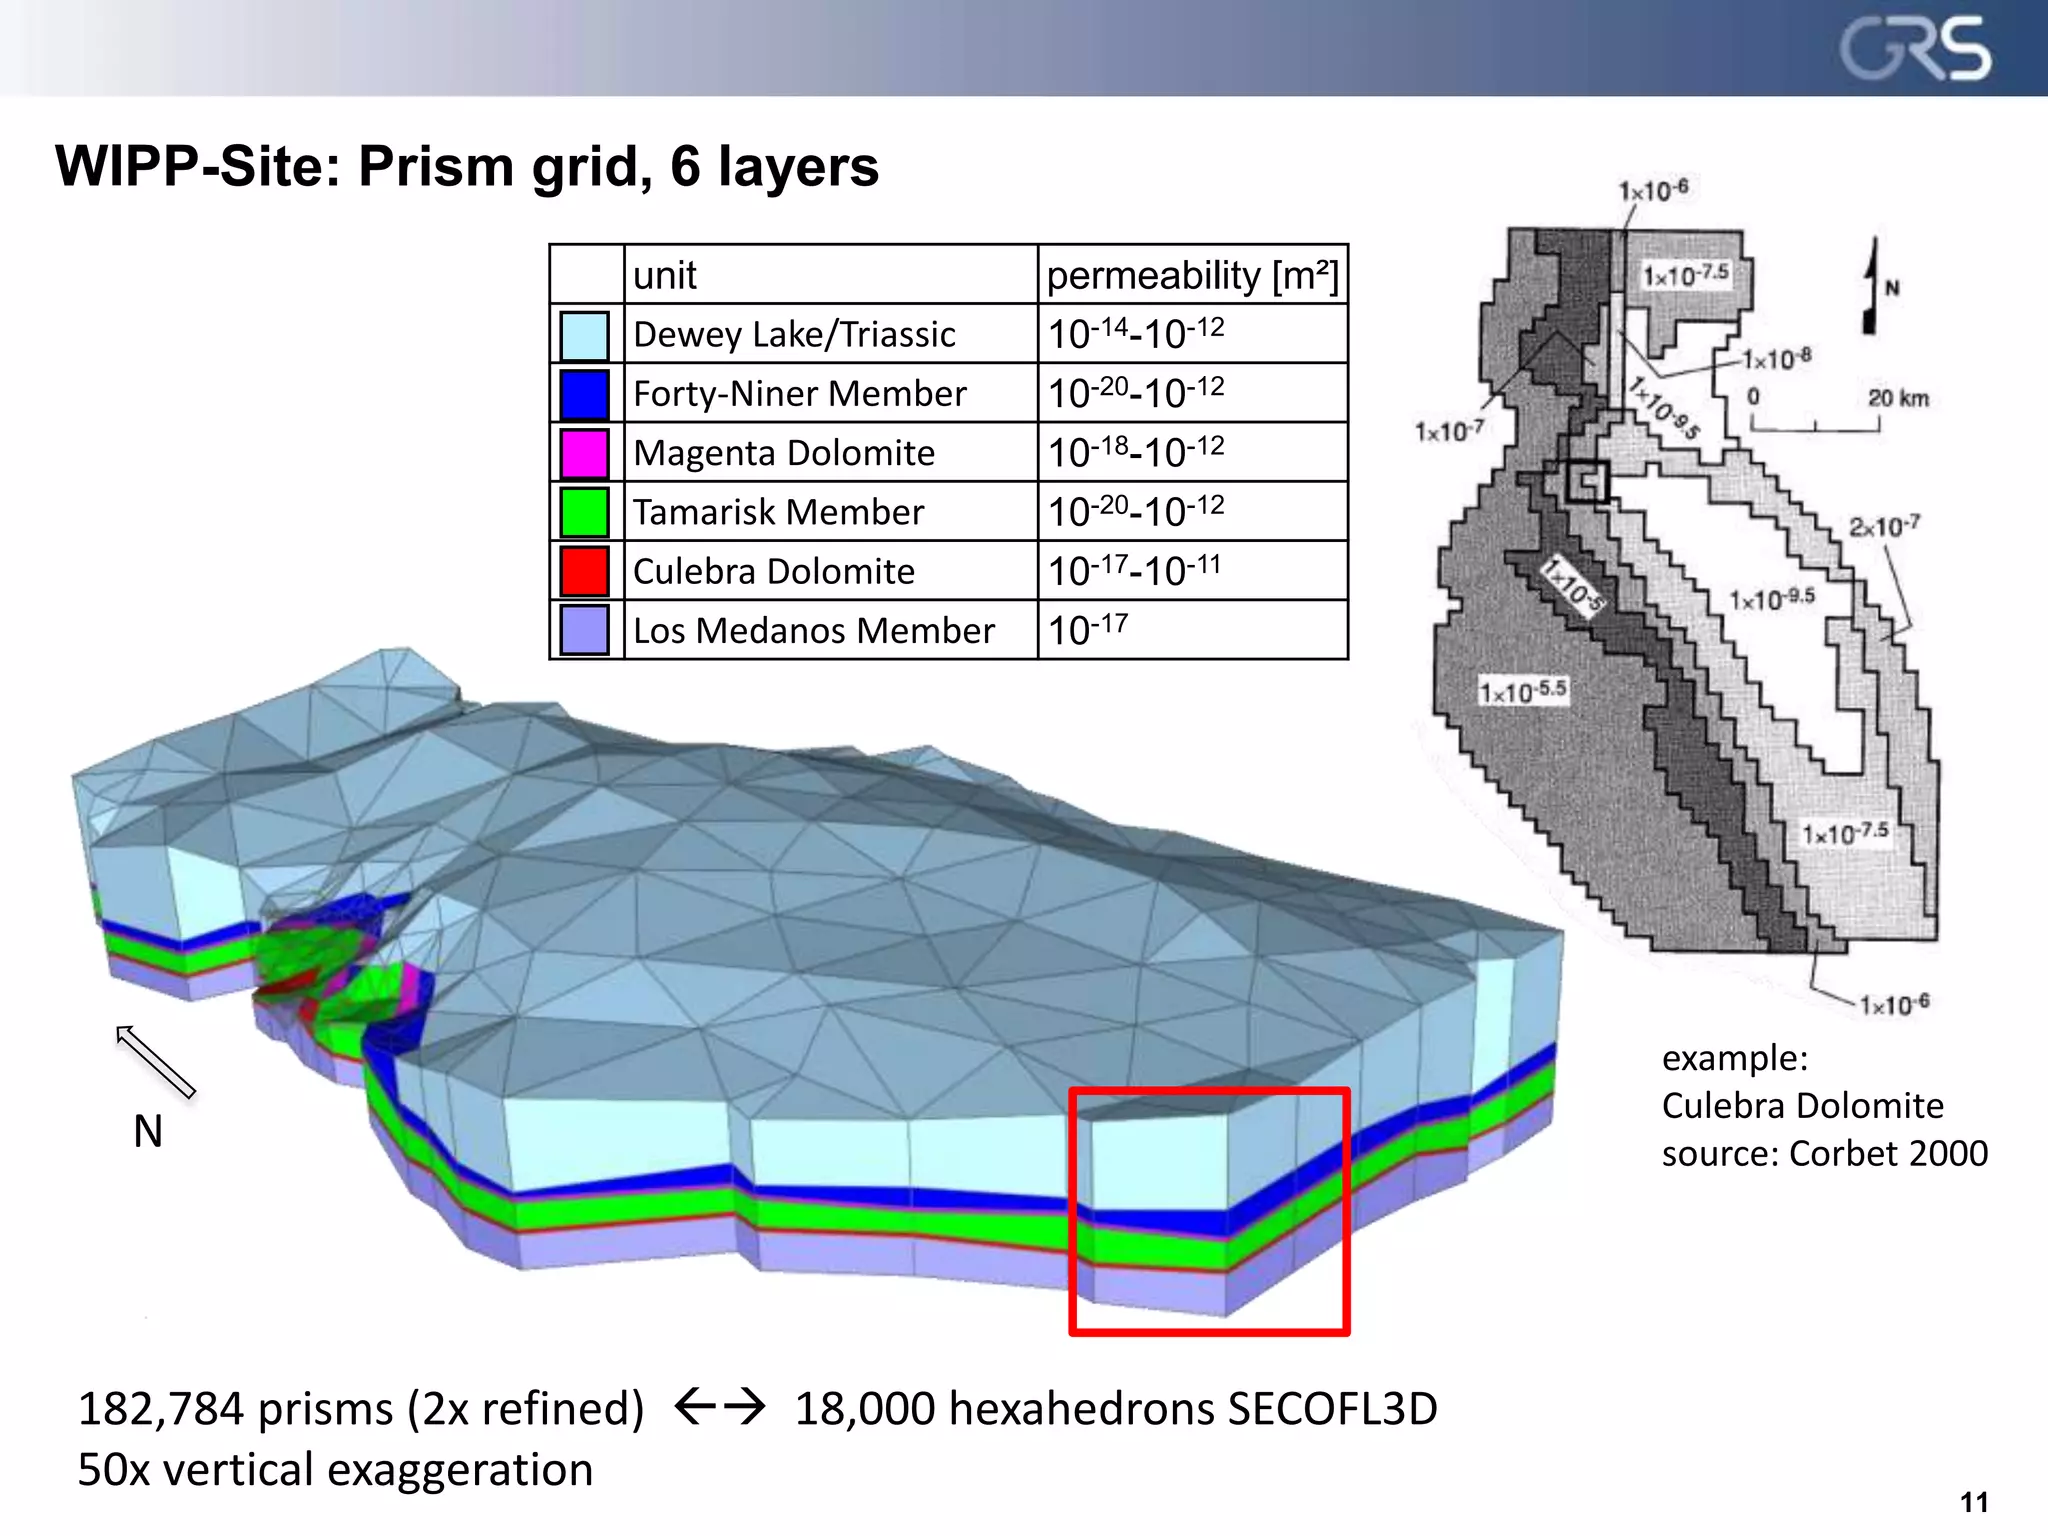The image size is (2048, 1536).
Task: Click the source Corbet 2000 caption
Action: tap(1824, 1153)
